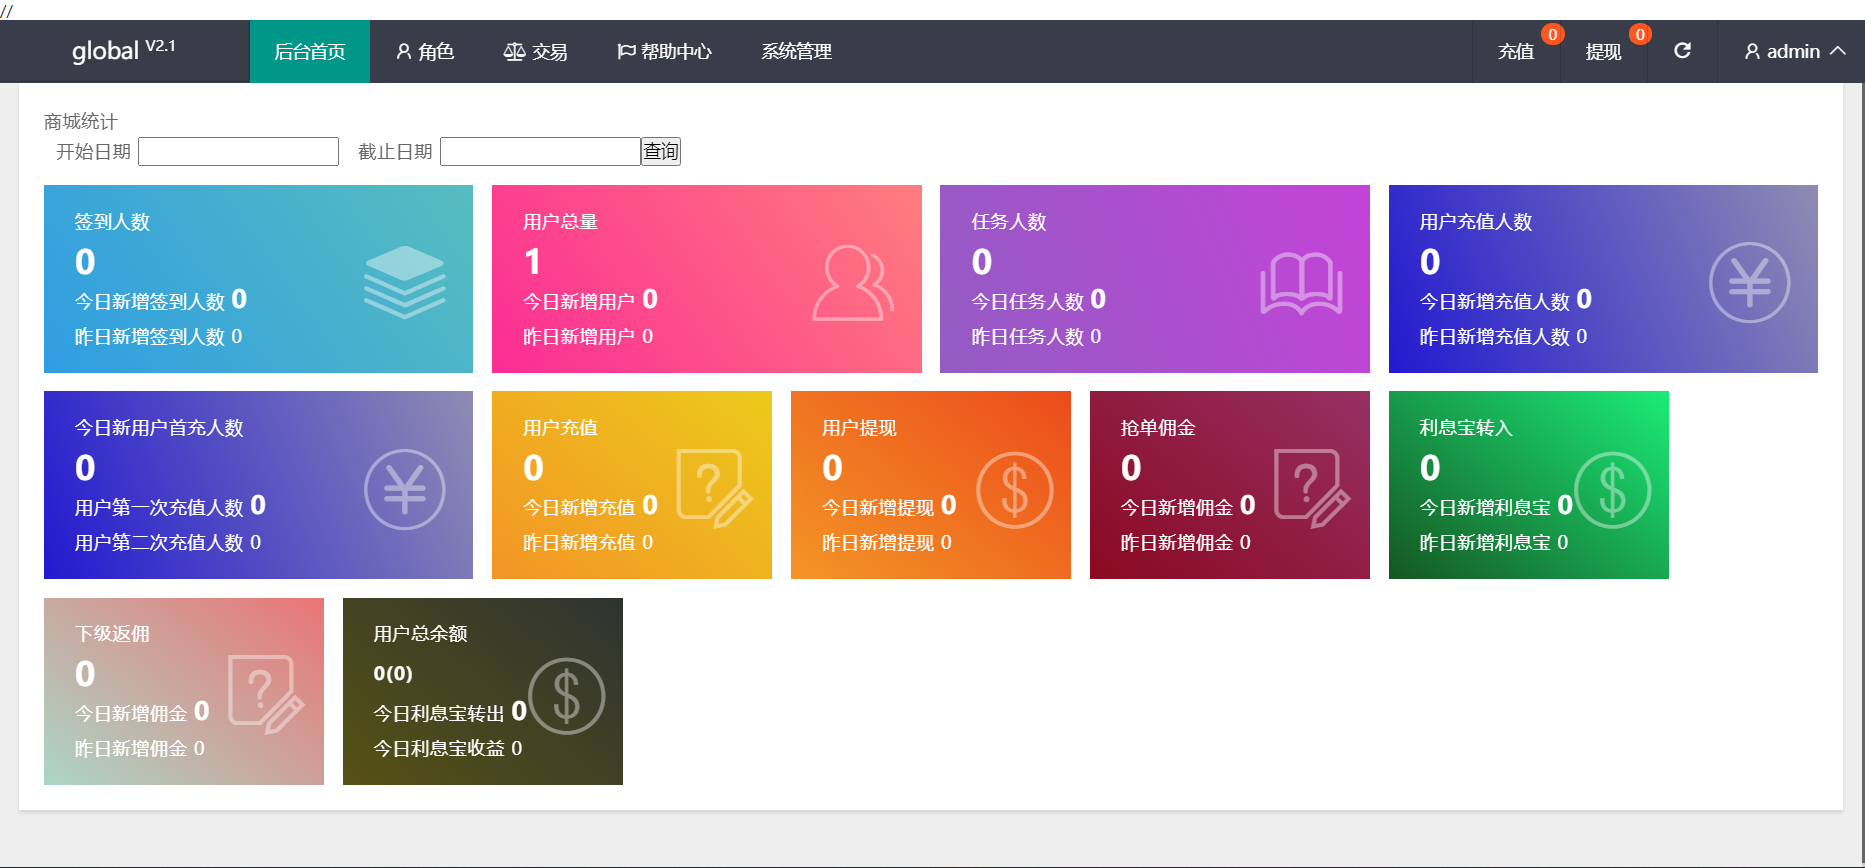
Task: Click the book icon on 任务人数 card
Action: [x=1301, y=283]
